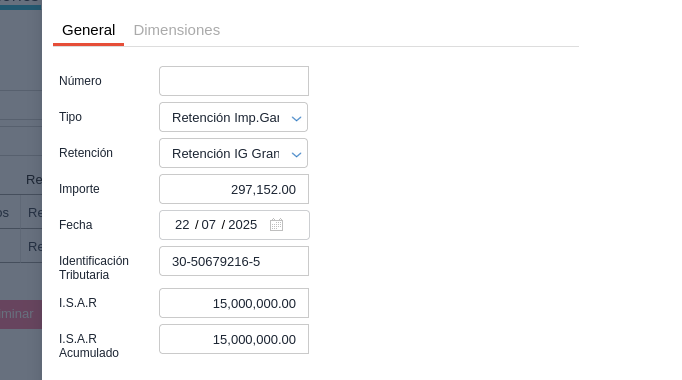Screen dimensions: 682x380
Task: Open the Retención IG Gran combo box
Action: pos(234,153)
